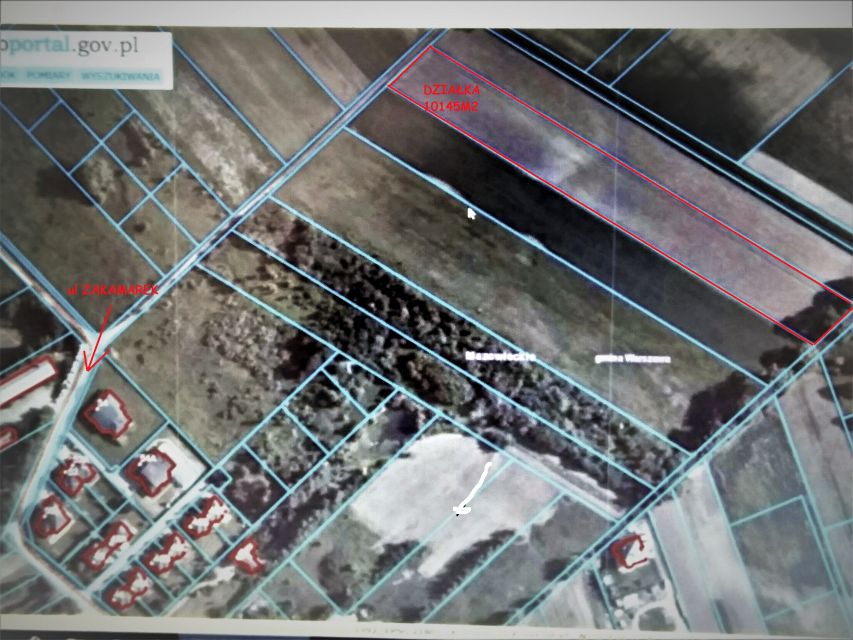Select the isolated red-outlined house at bottom right

pyautogui.click(x=629, y=549)
